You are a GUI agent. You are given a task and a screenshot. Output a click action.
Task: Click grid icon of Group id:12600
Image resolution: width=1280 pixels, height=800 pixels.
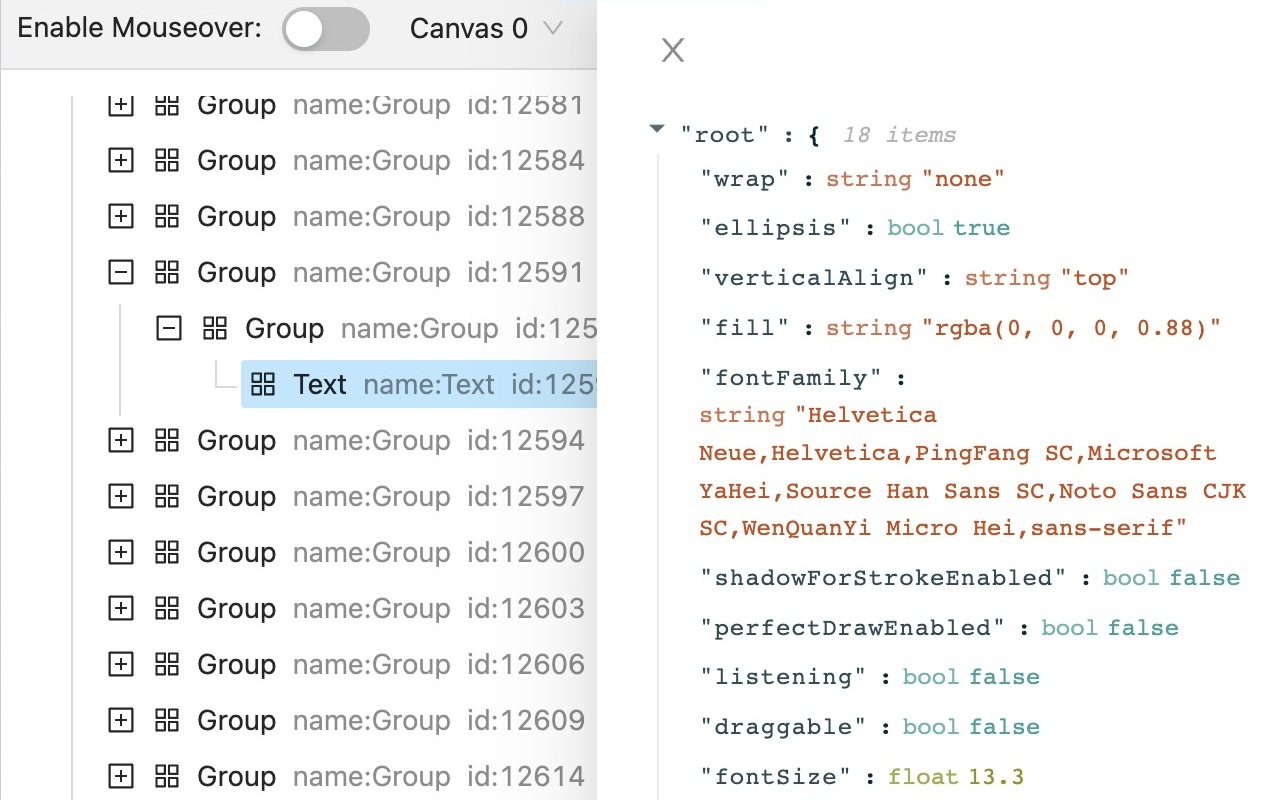pos(167,553)
